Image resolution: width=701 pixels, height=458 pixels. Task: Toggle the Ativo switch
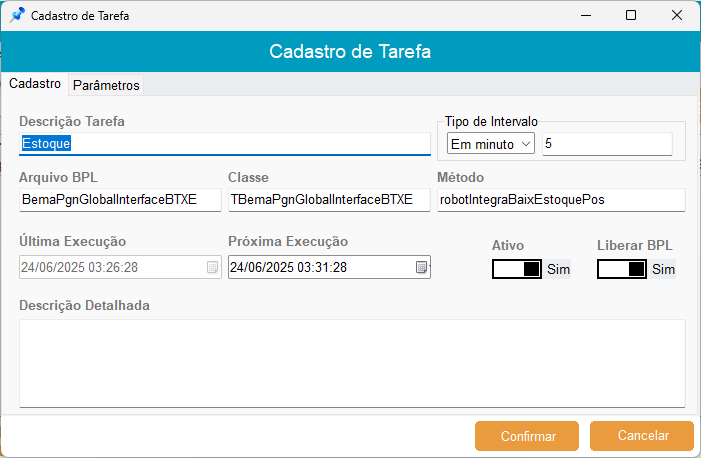pos(517,269)
